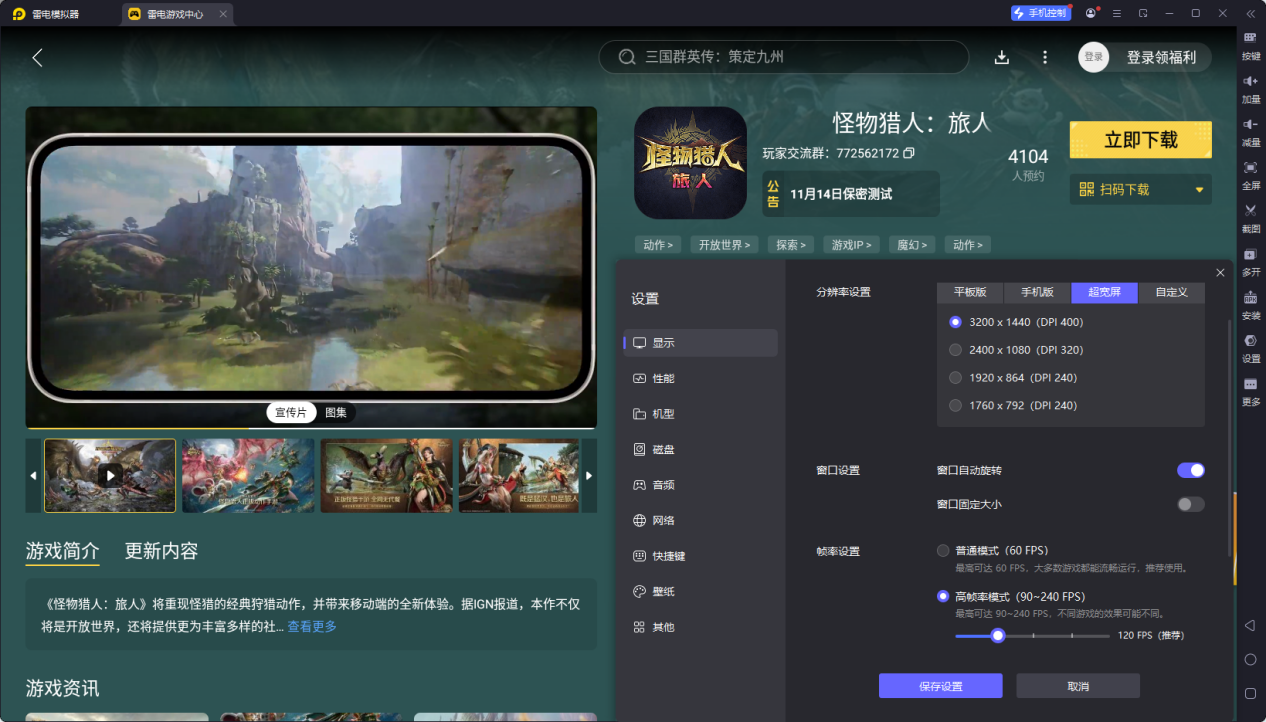The image size is (1266, 722).
Task: Enable 窗口固定大小 toggle
Action: pyautogui.click(x=1190, y=504)
